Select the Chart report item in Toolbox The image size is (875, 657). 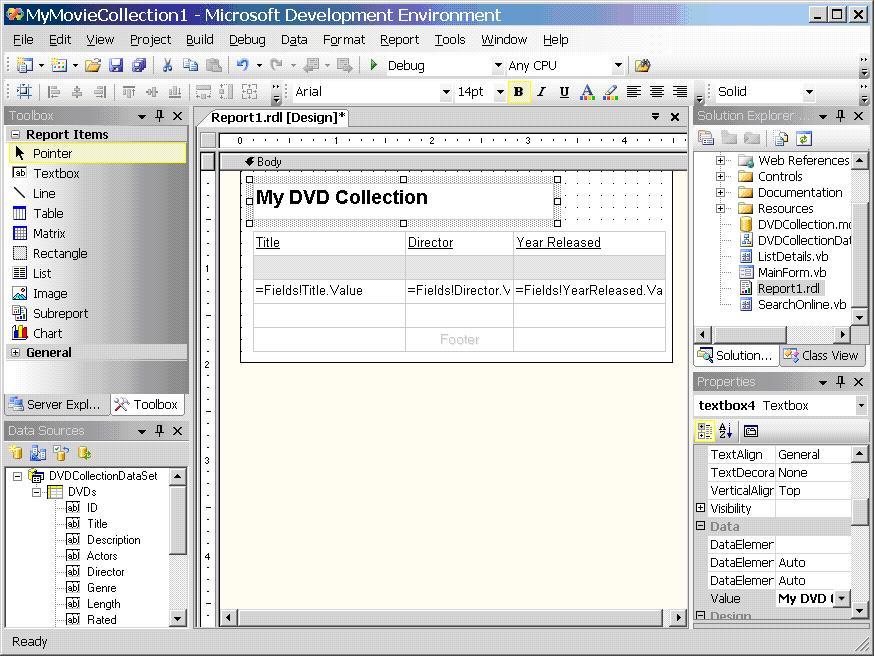(47, 333)
